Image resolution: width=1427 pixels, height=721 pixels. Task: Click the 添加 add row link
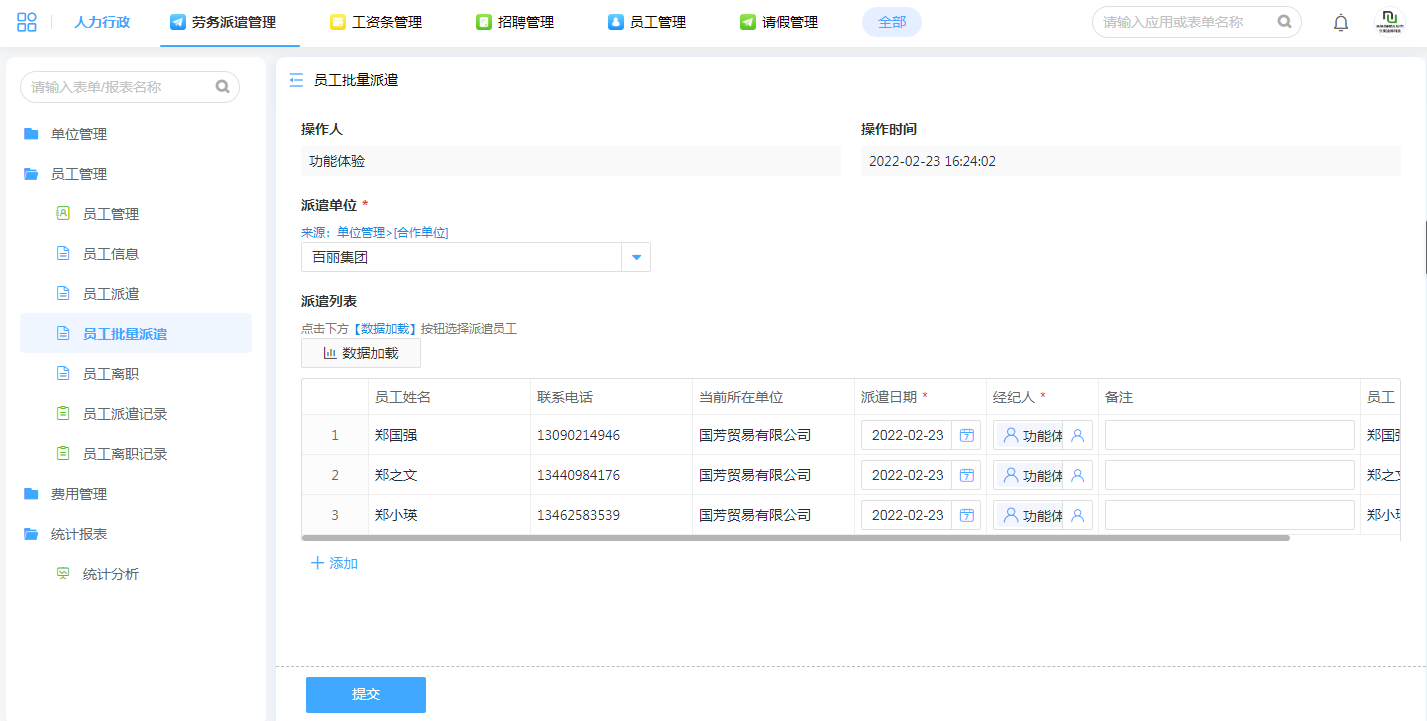pyautogui.click(x=334, y=563)
